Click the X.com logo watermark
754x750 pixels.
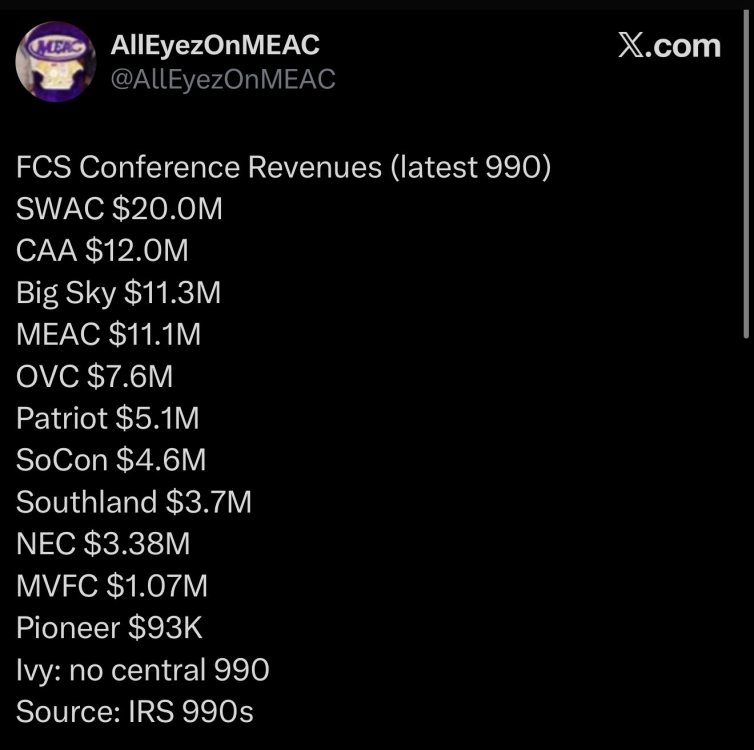[x=669, y=46]
